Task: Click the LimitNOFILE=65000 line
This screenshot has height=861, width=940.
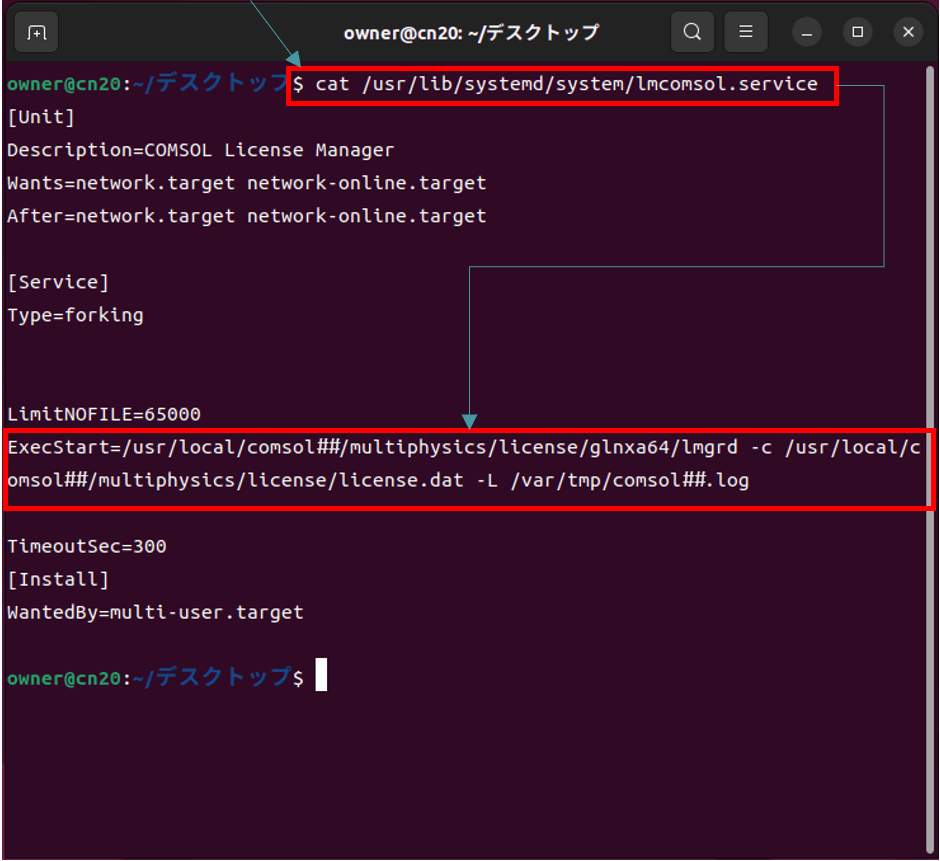Action: [104, 414]
